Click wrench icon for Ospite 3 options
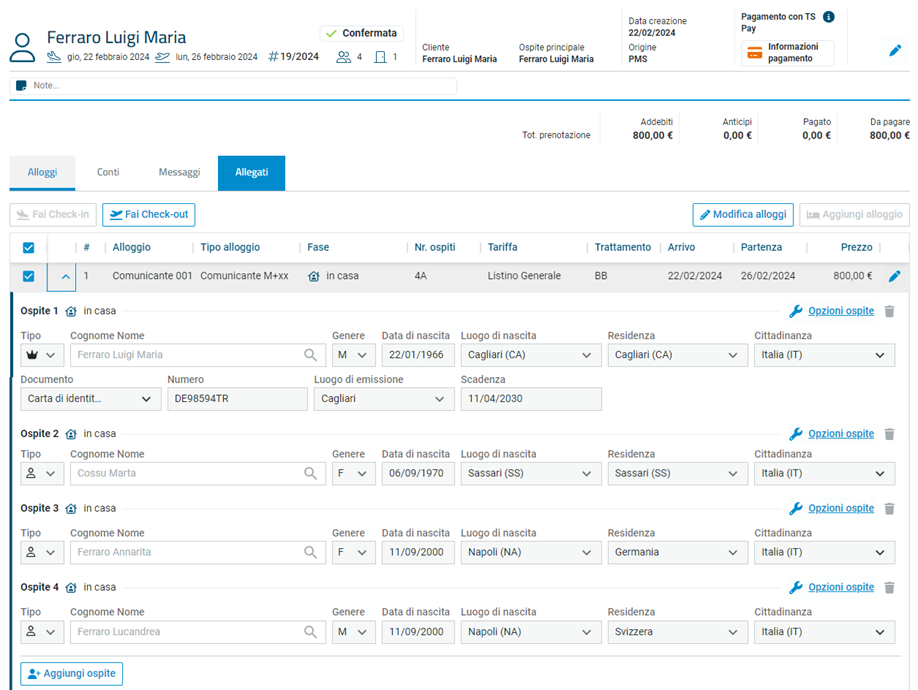The height and width of the screenshot is (690, 918). coord(795,509)
